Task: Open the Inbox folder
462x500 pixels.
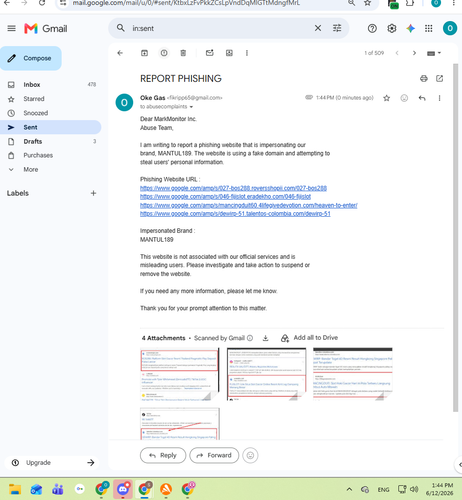Action: coord(51,85)
